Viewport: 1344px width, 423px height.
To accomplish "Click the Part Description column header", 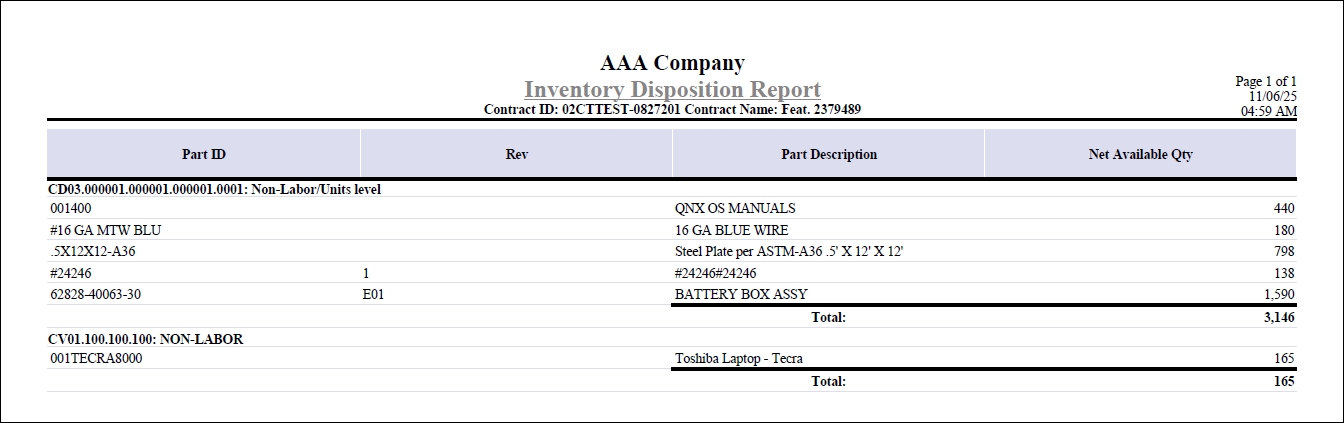I will (x=829, y=155).
